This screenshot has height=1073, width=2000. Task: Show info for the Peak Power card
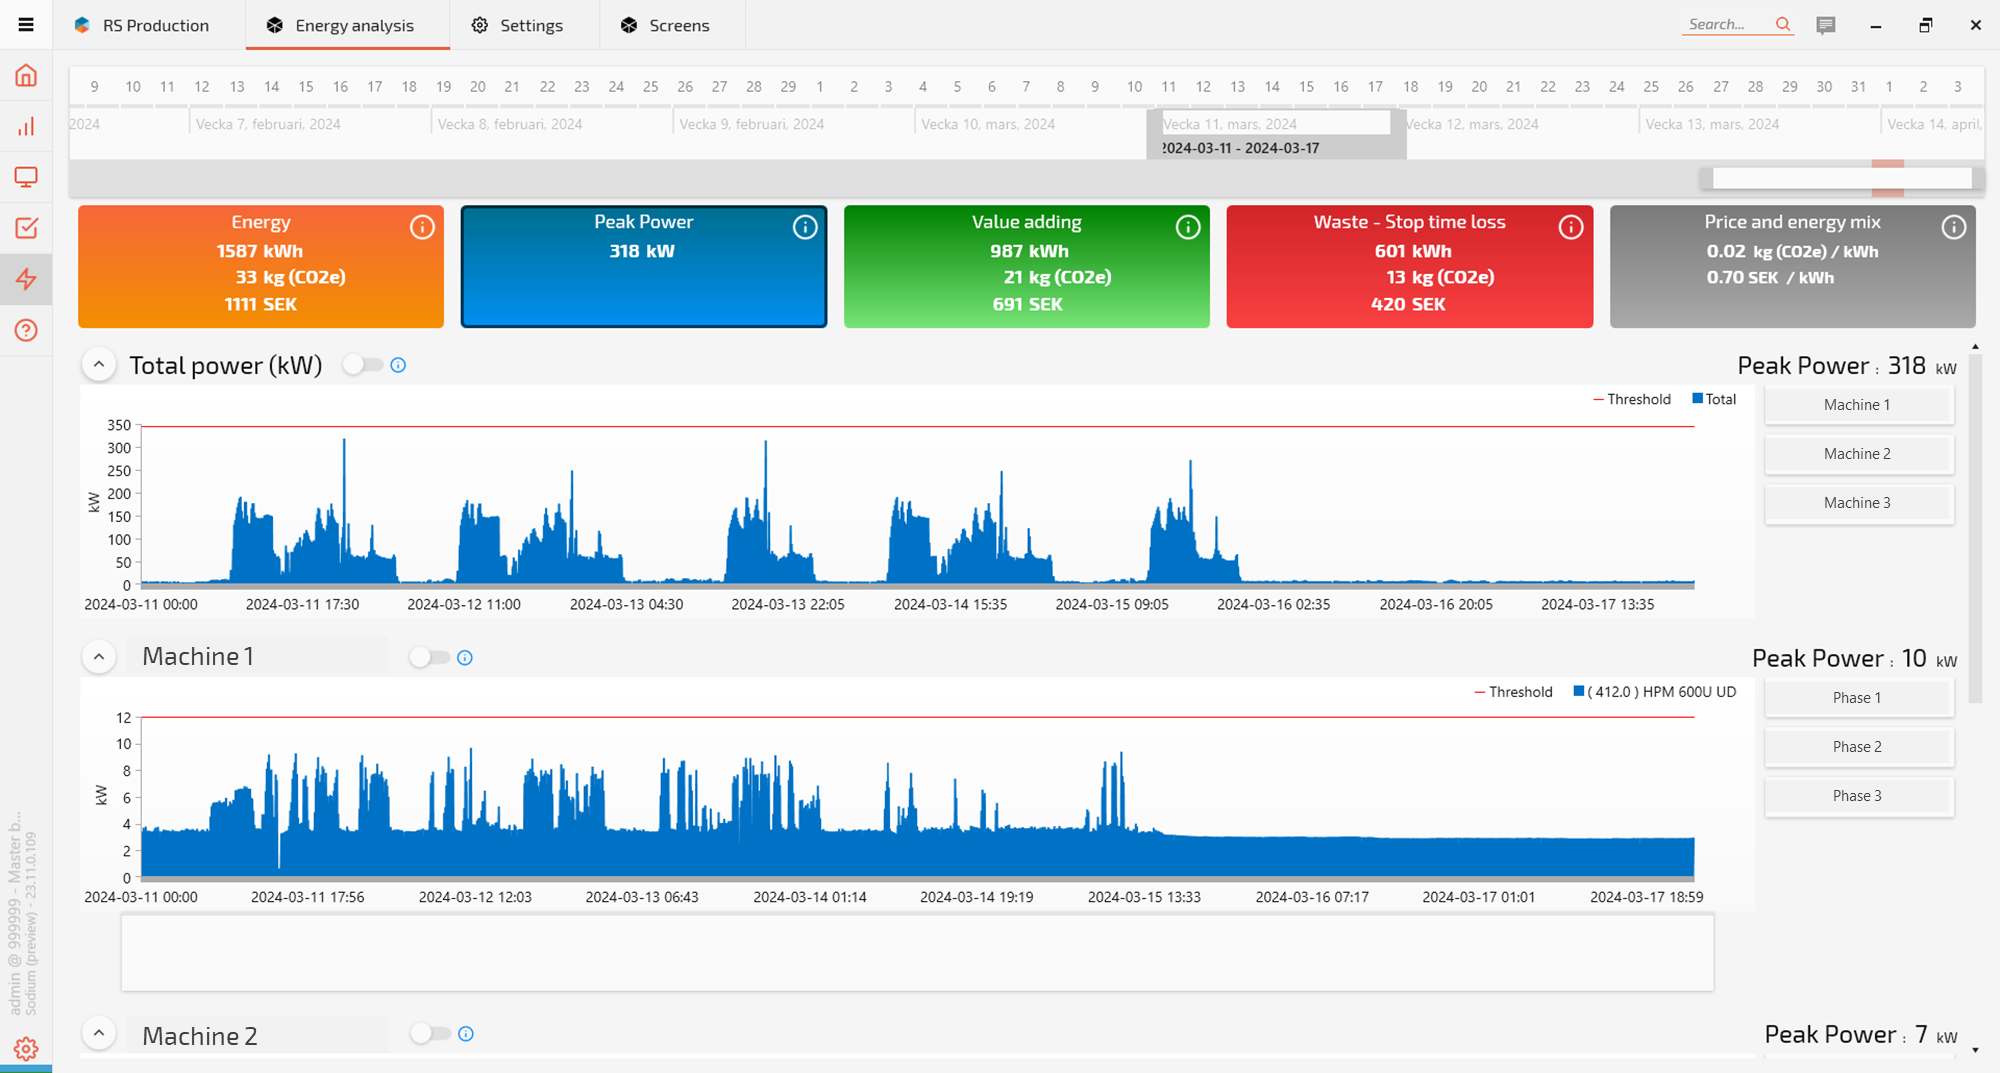click(805, 227)
